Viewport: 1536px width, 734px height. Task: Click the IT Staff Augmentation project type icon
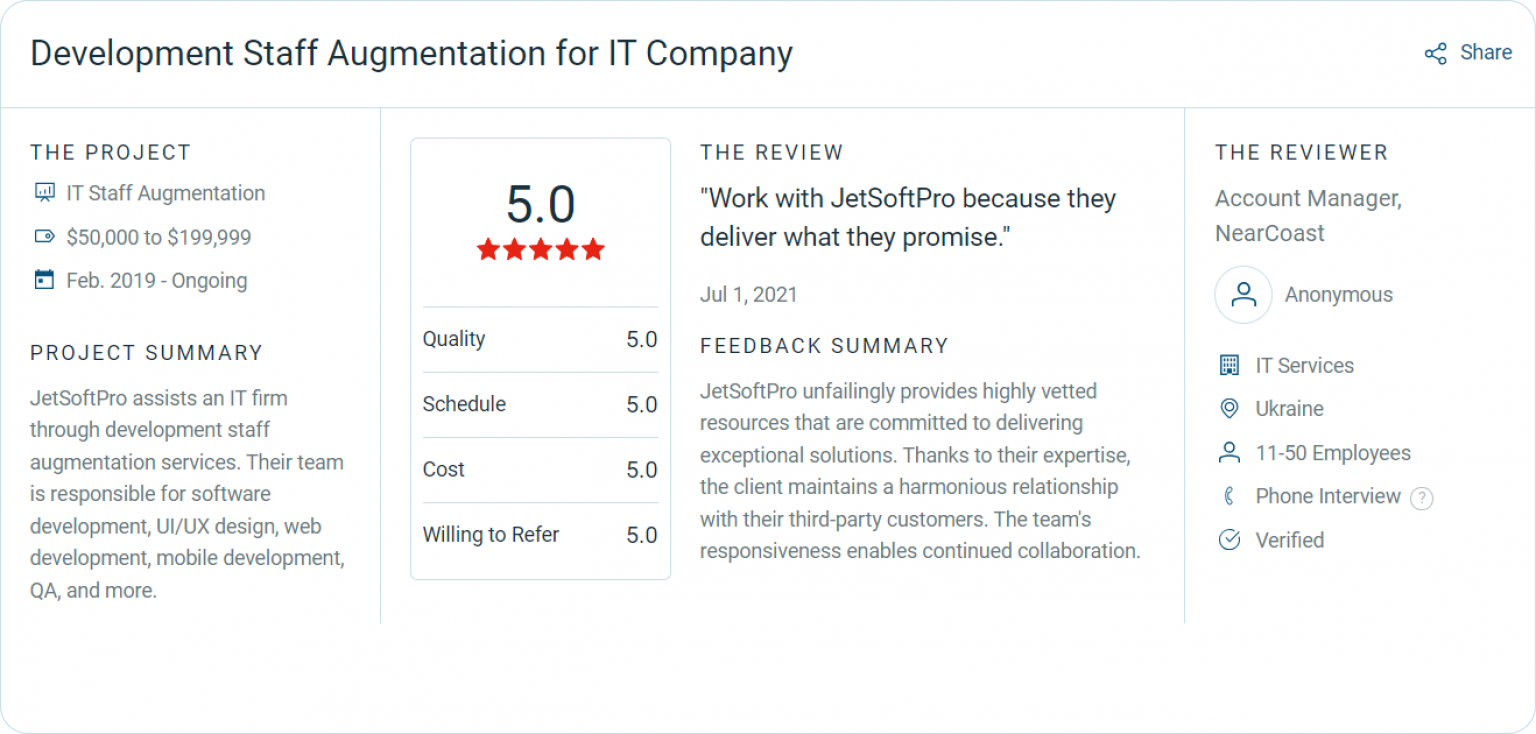[x=44, y=192]
